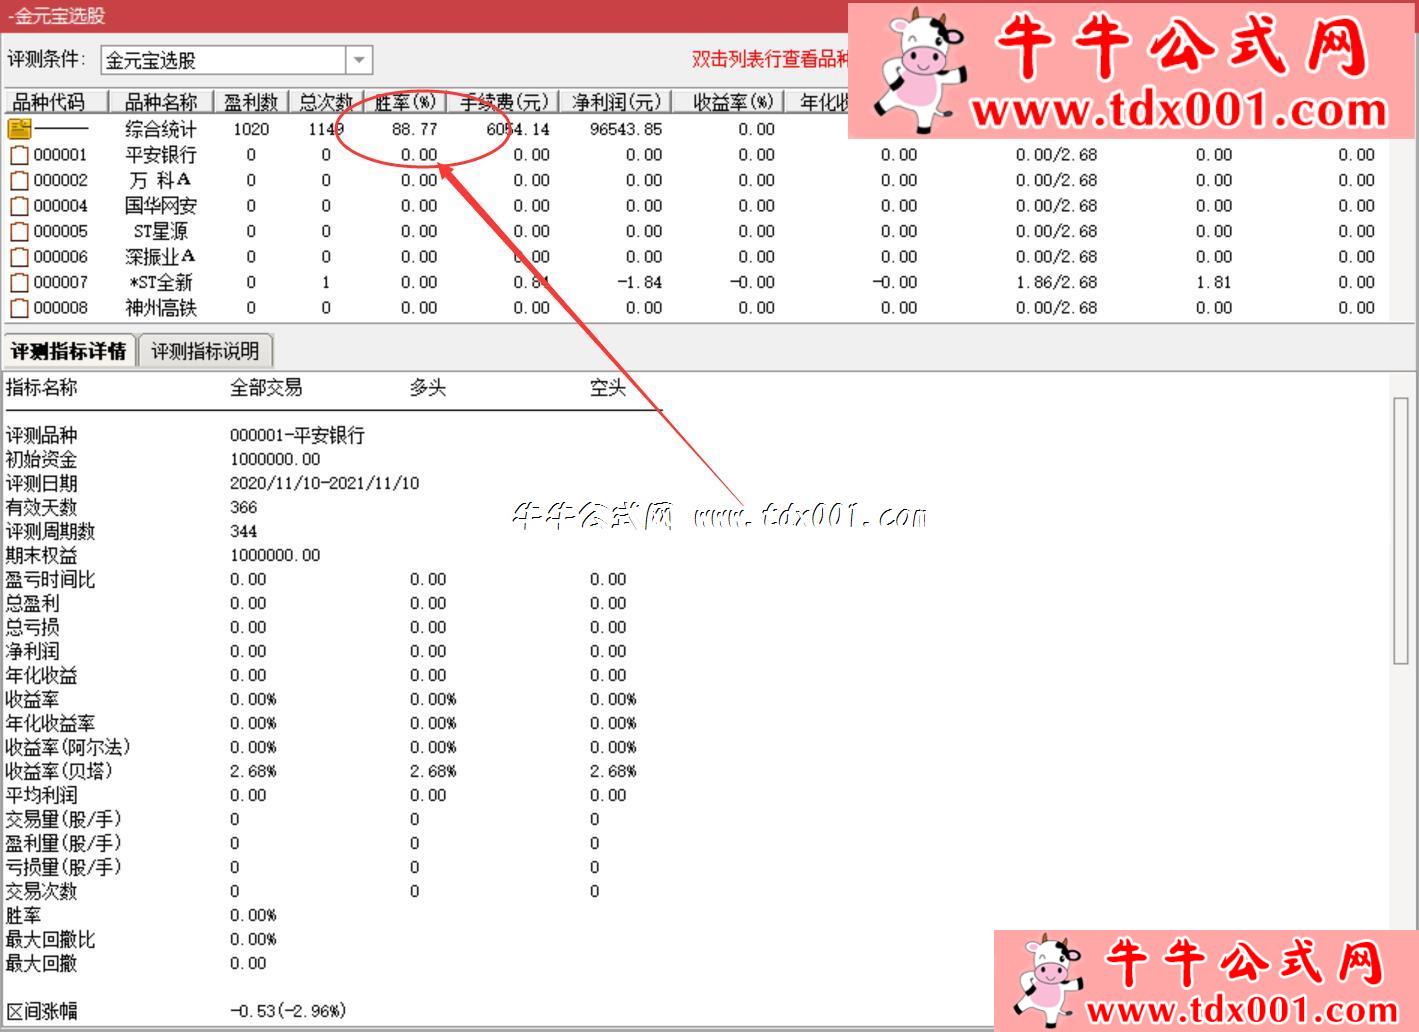
Task: Select the 深振业A row name
Action: point(161,257)
